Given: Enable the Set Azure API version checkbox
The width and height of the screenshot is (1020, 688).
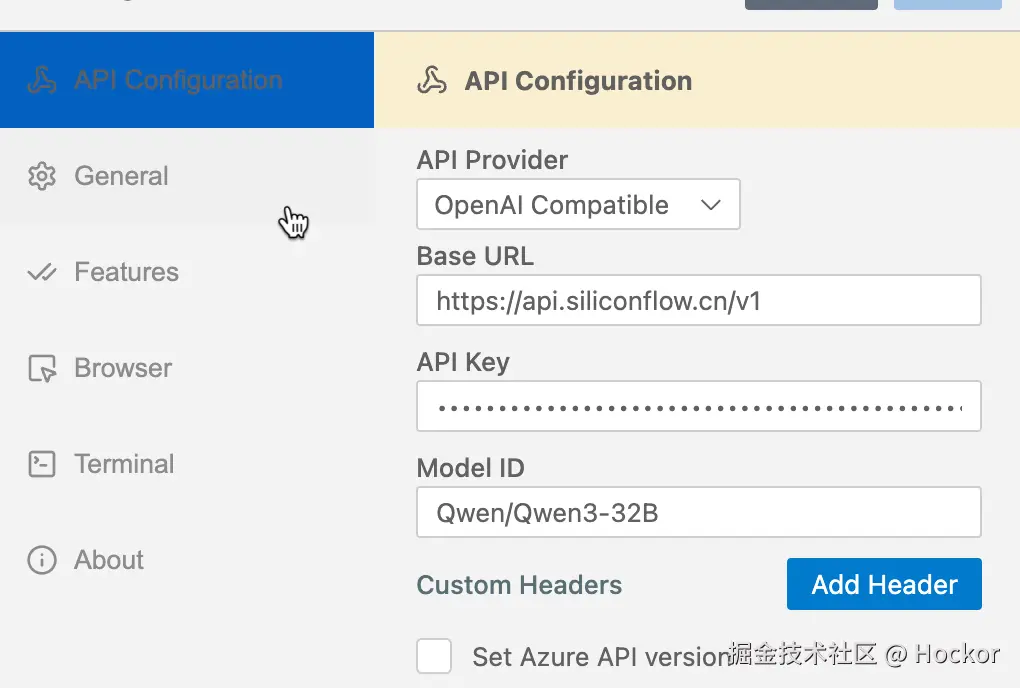Looking at the screenshot, I should coord(434,656).
